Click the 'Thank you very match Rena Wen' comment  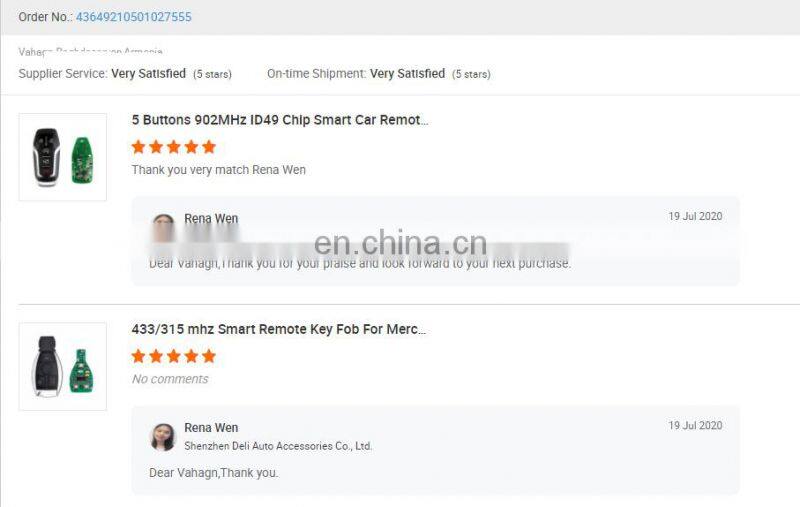(x=218, y=170)
